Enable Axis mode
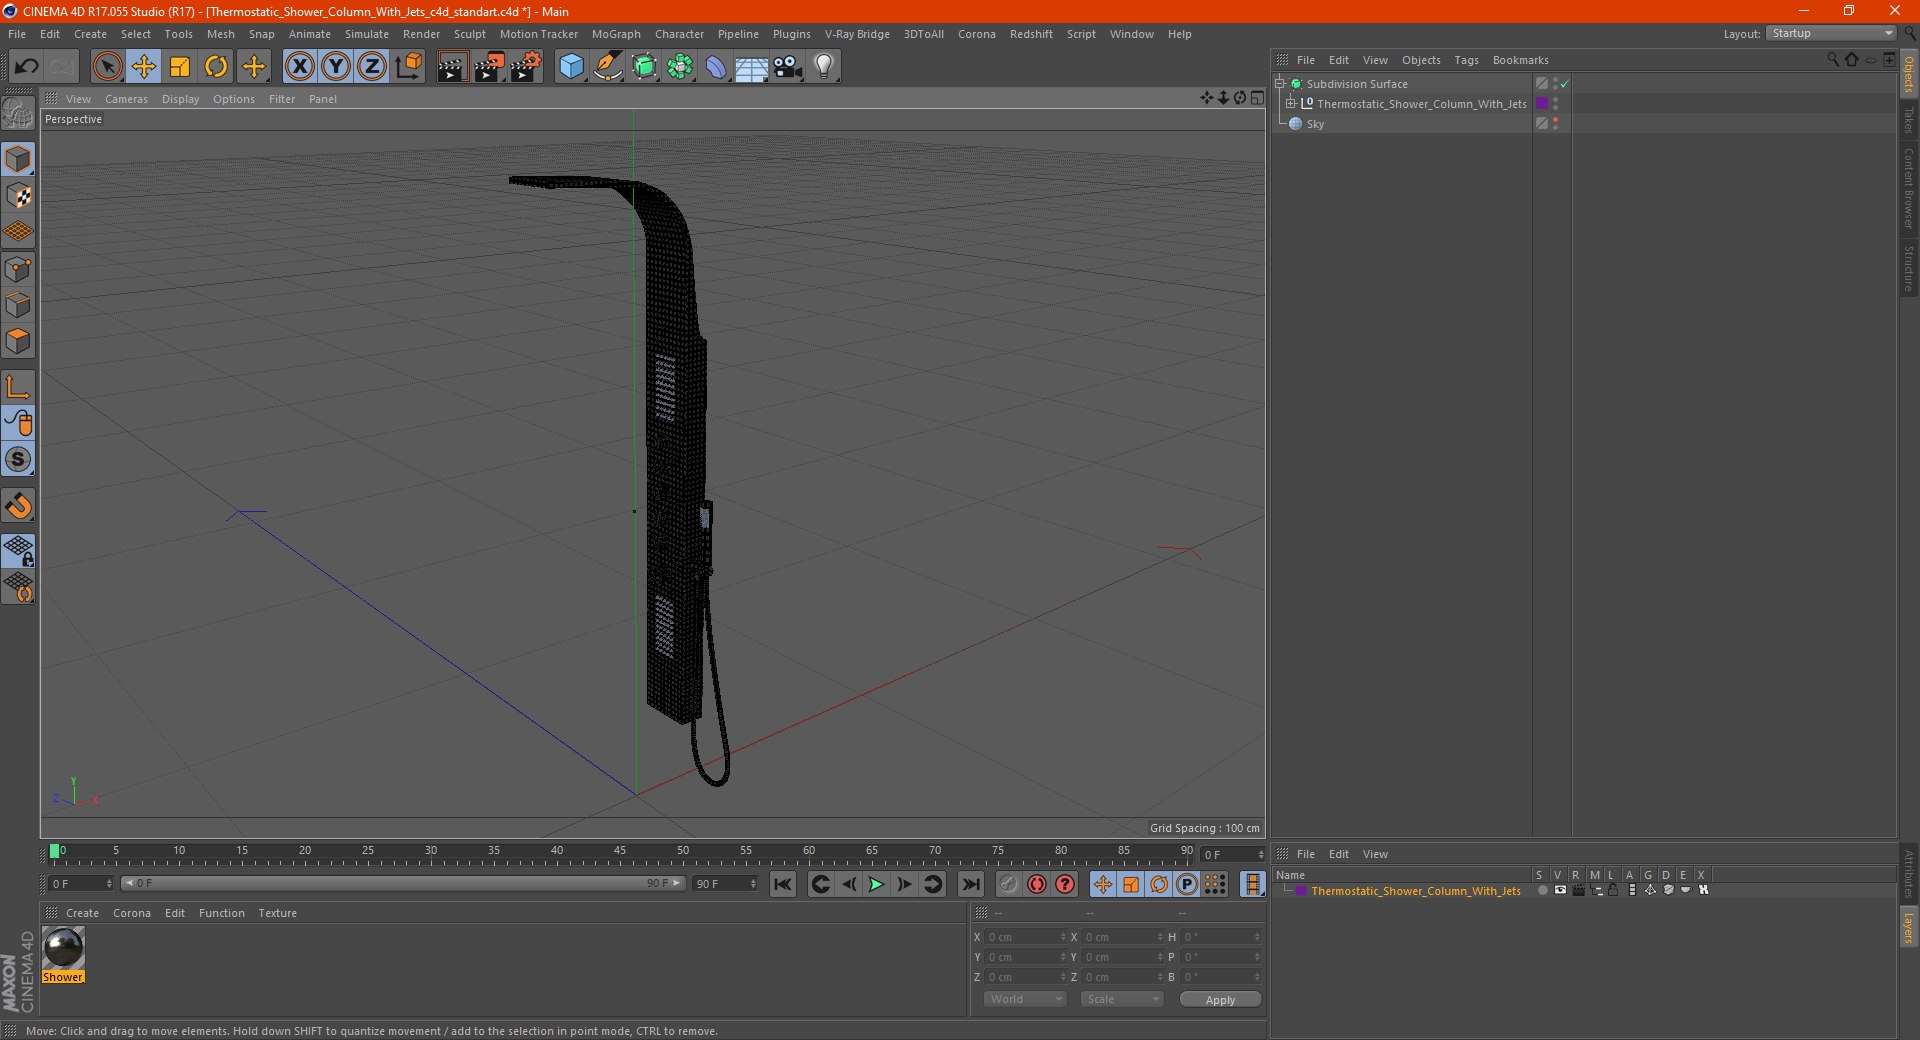 tap(19, 387)
